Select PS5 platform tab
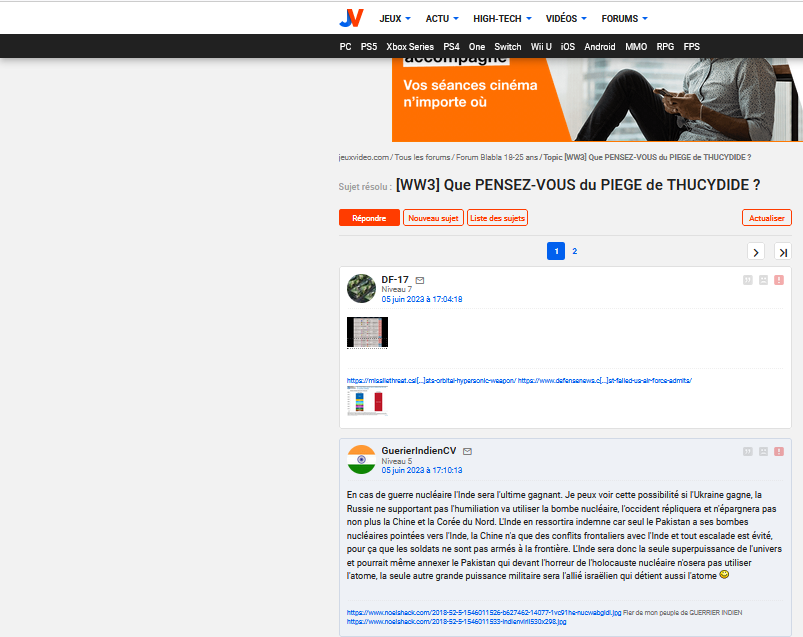 369,47
